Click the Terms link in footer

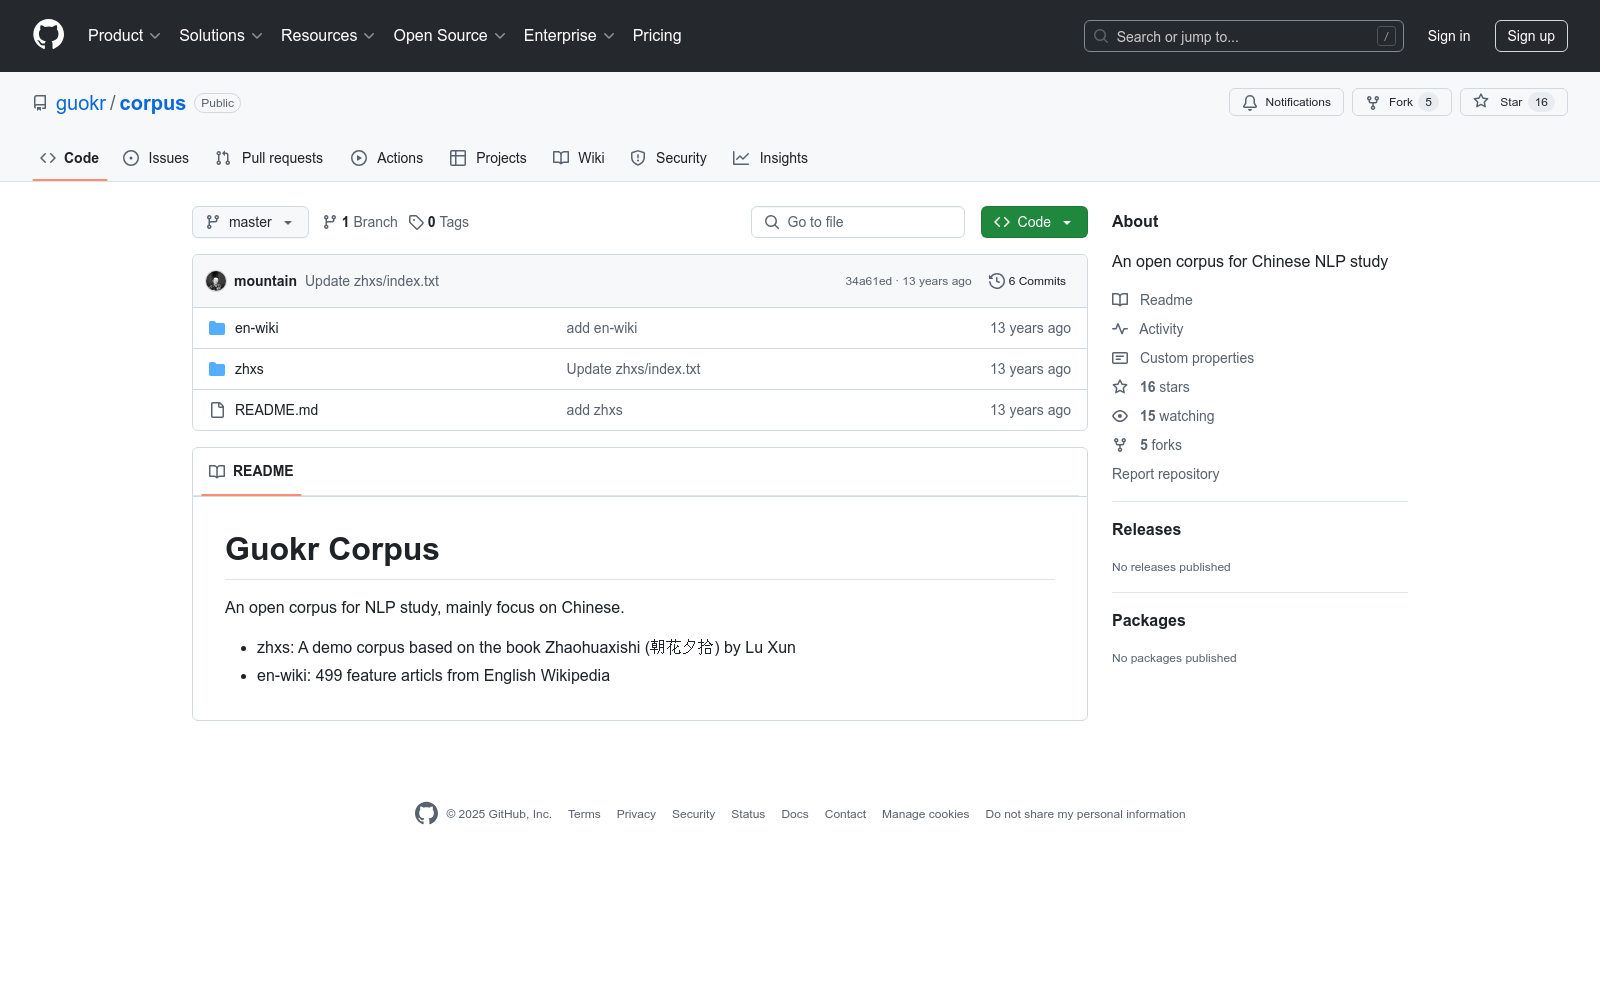[584, 814]
